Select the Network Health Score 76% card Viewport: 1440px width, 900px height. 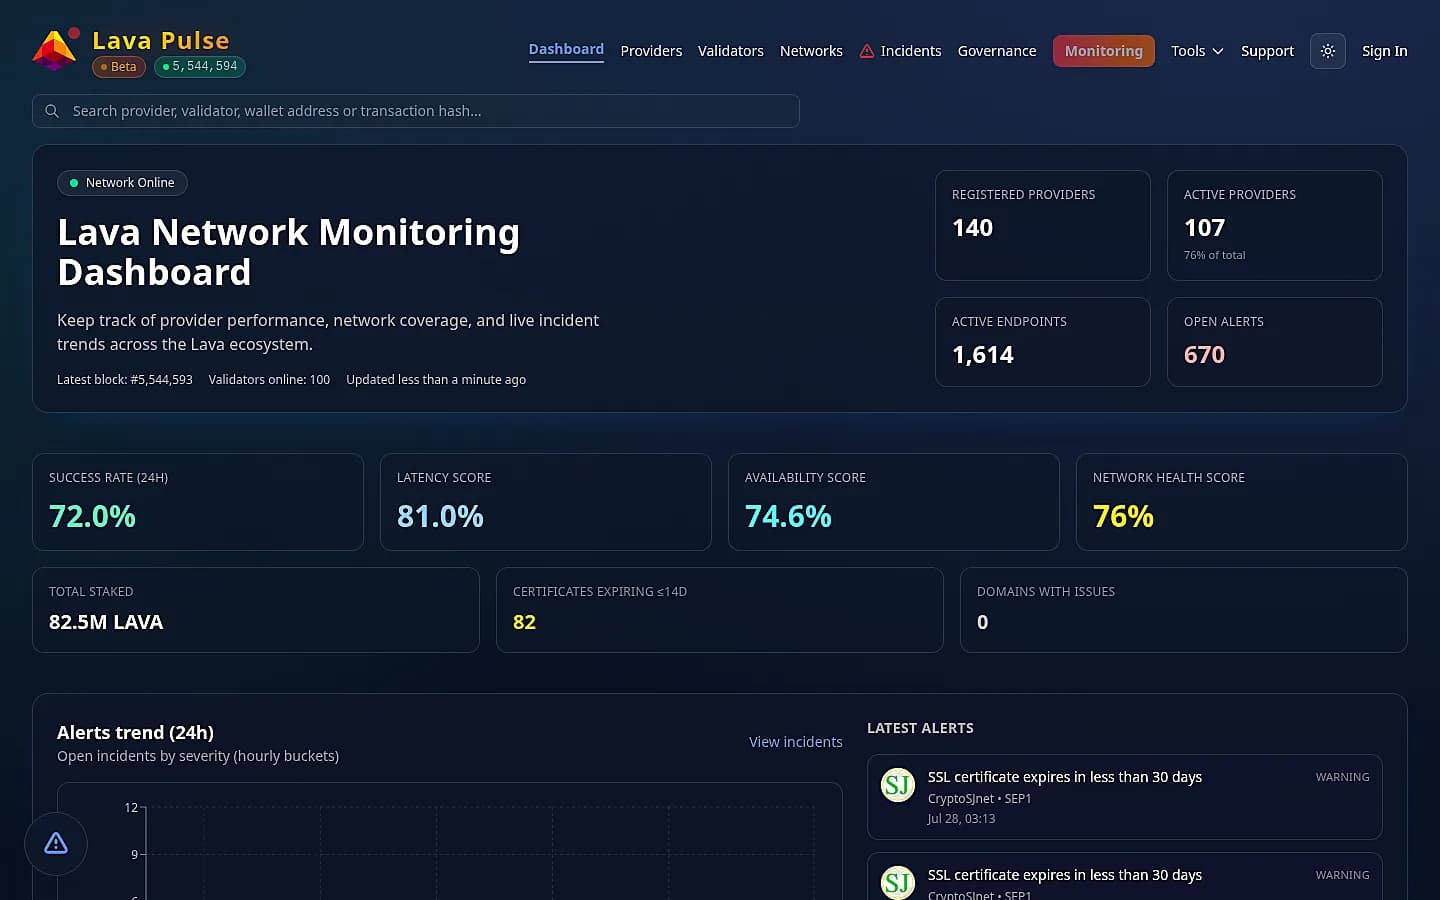click(x=1242, y=502)
